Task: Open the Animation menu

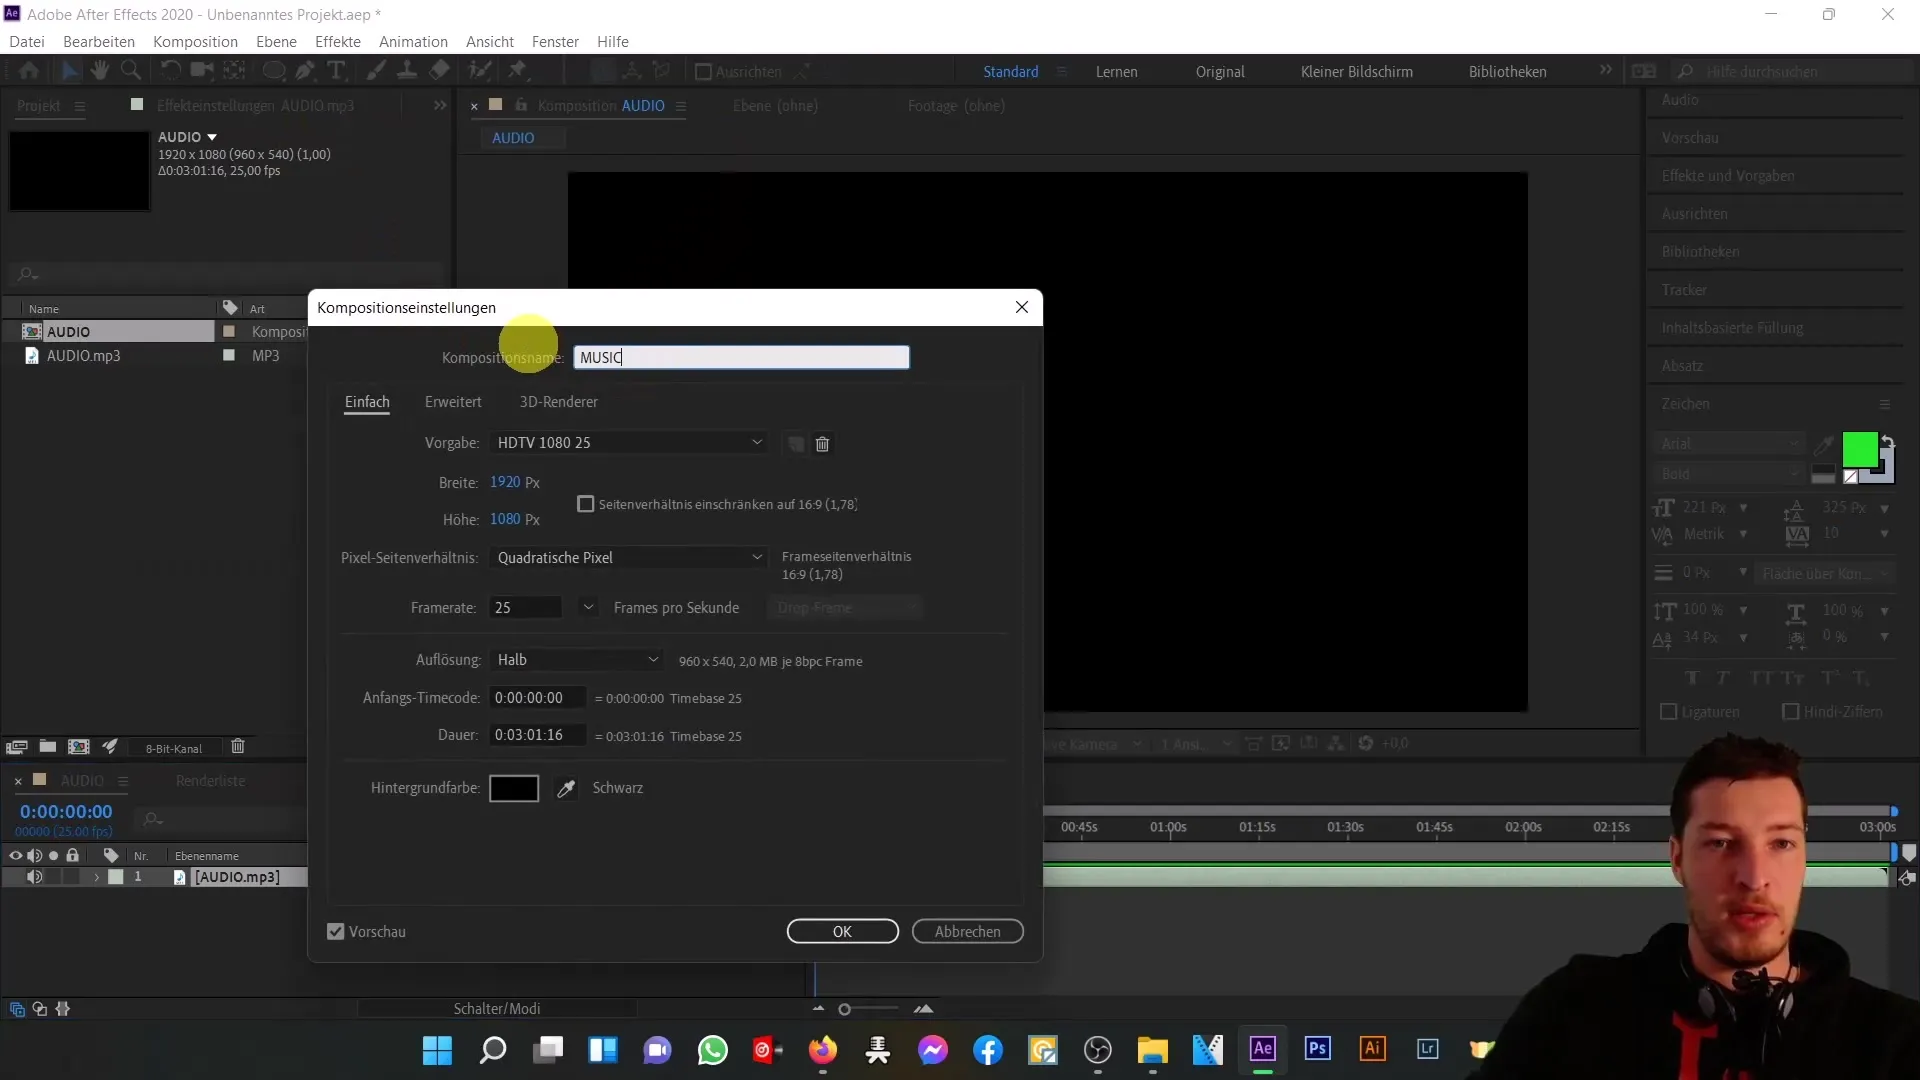Action: tap(413, 42)
